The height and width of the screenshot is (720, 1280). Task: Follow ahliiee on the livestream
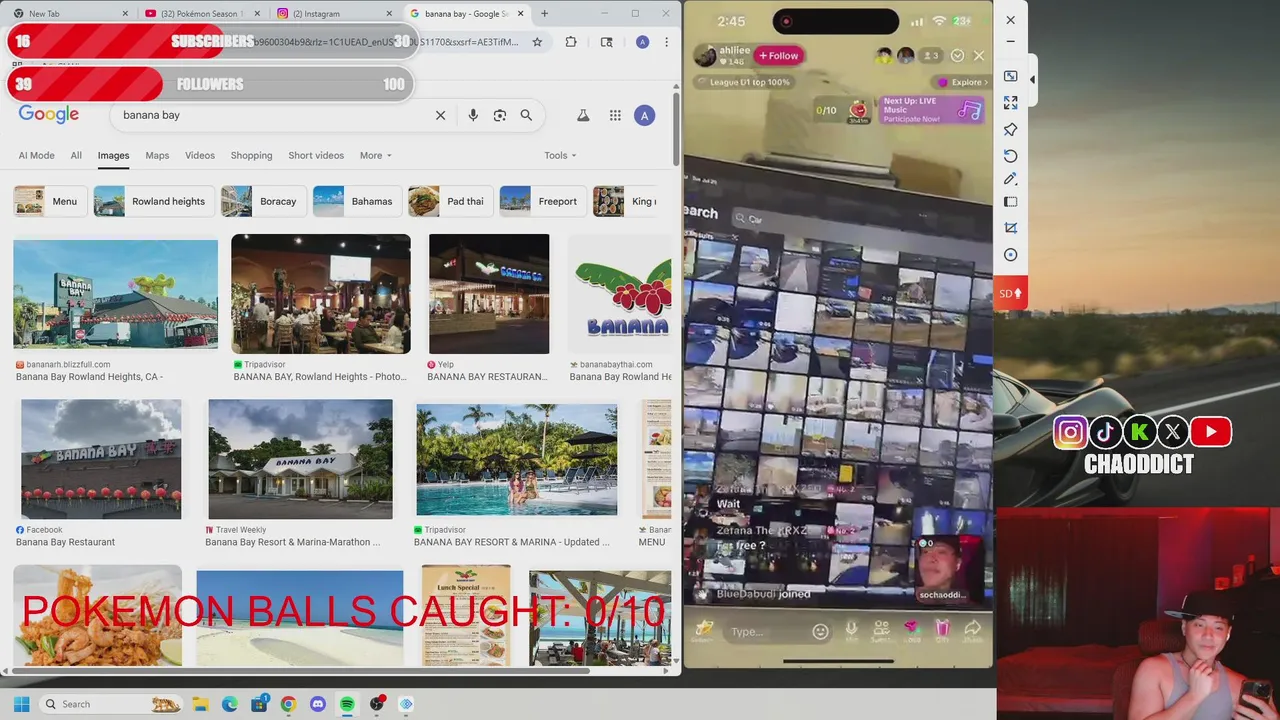[x=777, y=56]
